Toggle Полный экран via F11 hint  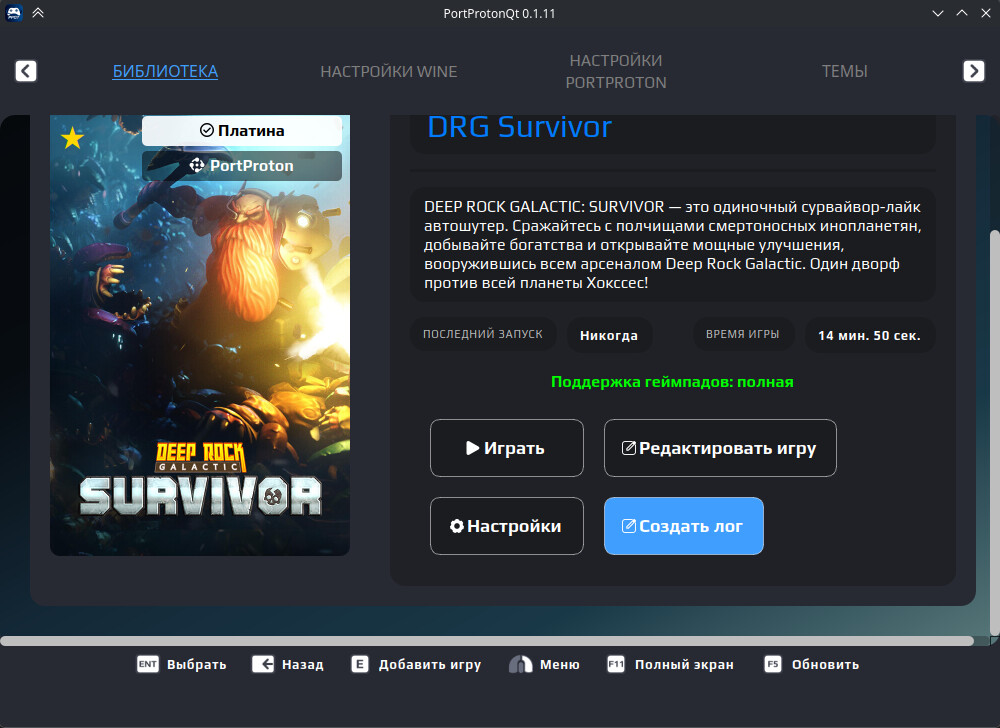616,665
